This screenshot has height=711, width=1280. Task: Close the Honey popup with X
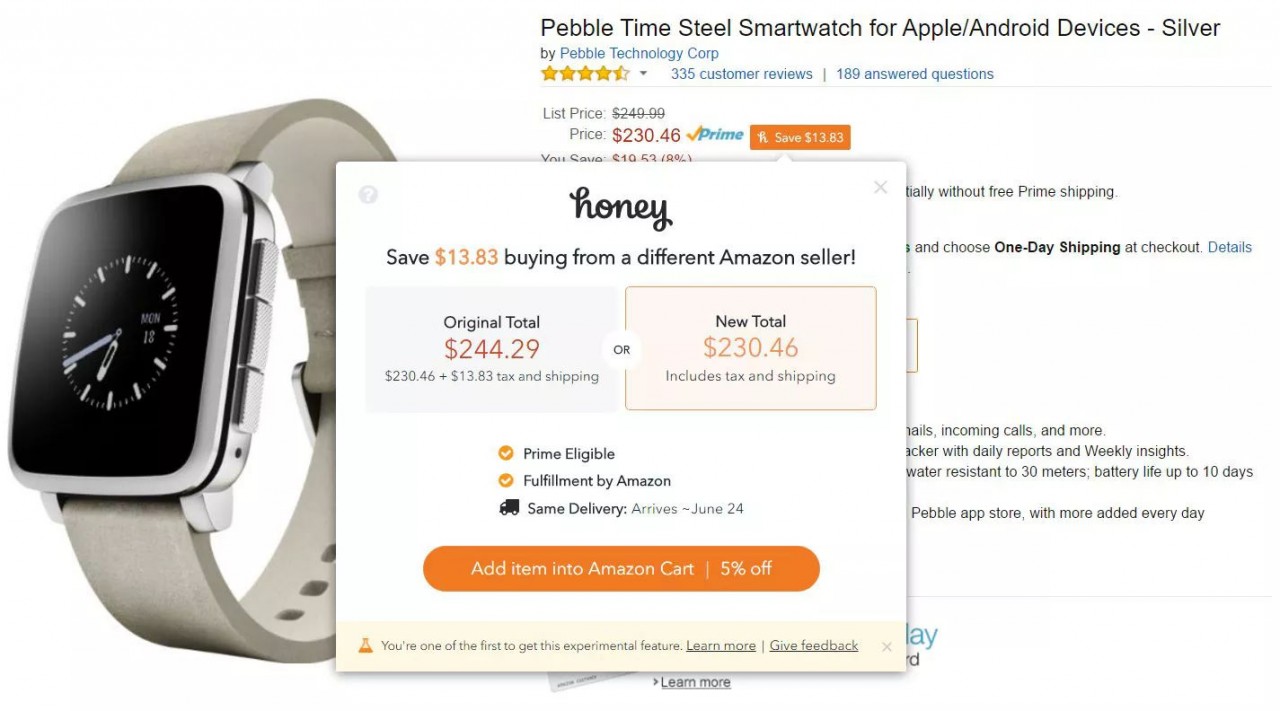pos(880,187)
